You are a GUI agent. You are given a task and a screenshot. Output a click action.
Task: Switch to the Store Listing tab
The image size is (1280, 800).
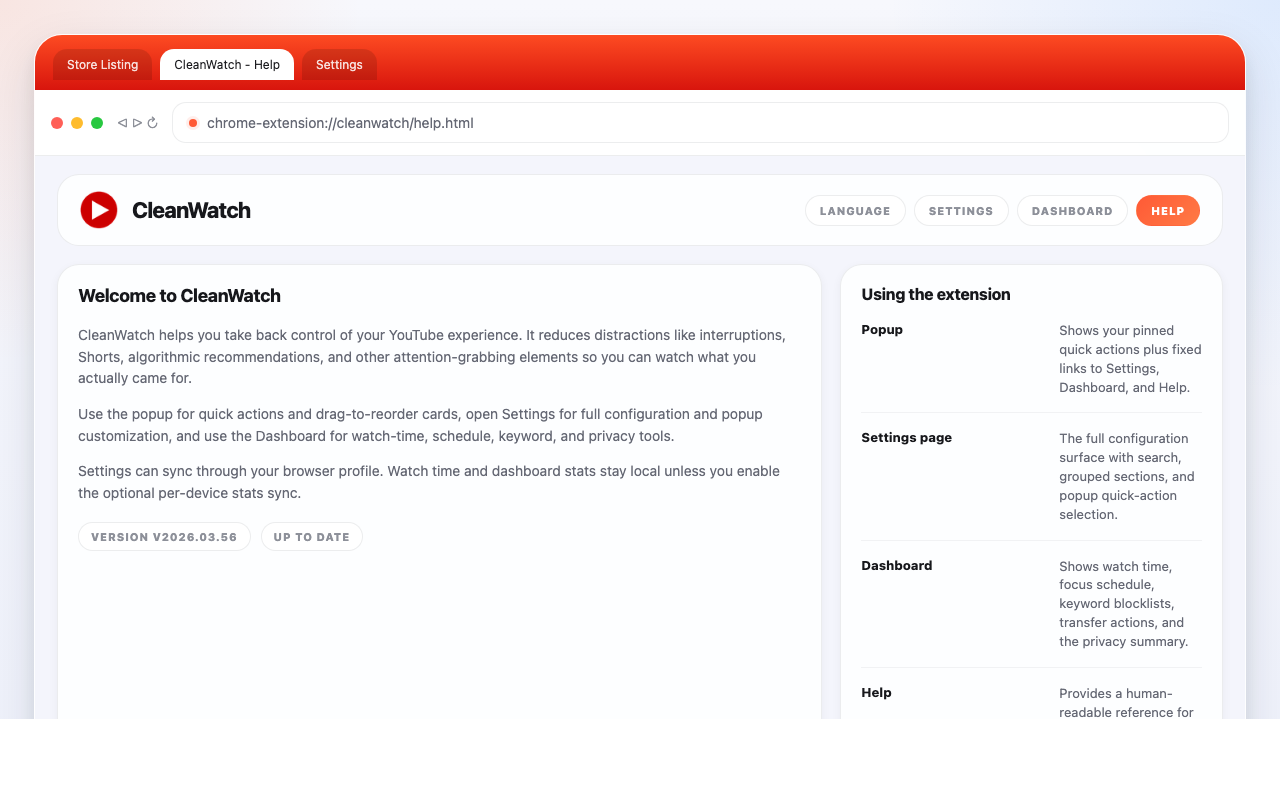102,65
